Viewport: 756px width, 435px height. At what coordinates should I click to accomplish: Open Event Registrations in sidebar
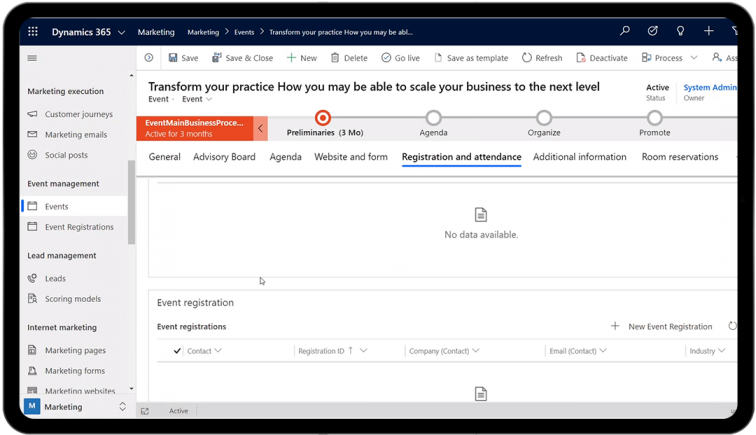point(79,227)
